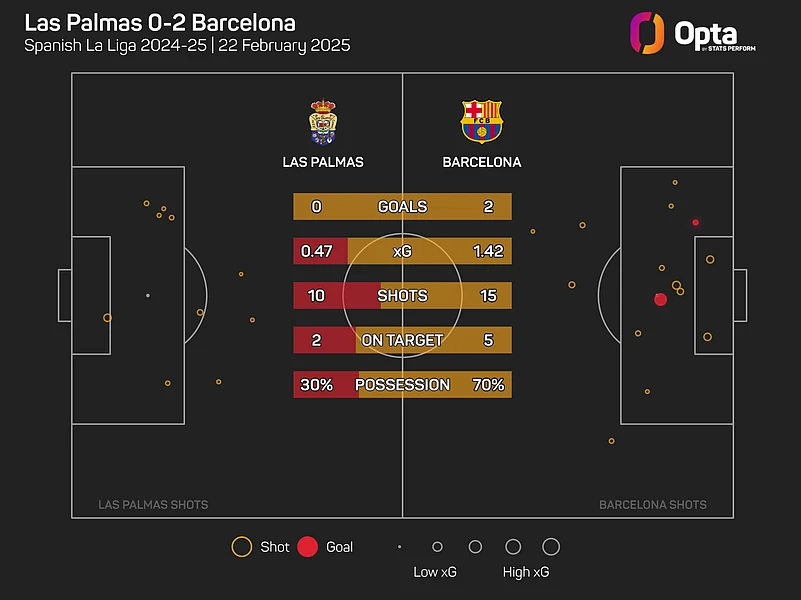This screenshot has width=801, height=600.
Task: Select the GOALS stat bar
Action: 402,207
